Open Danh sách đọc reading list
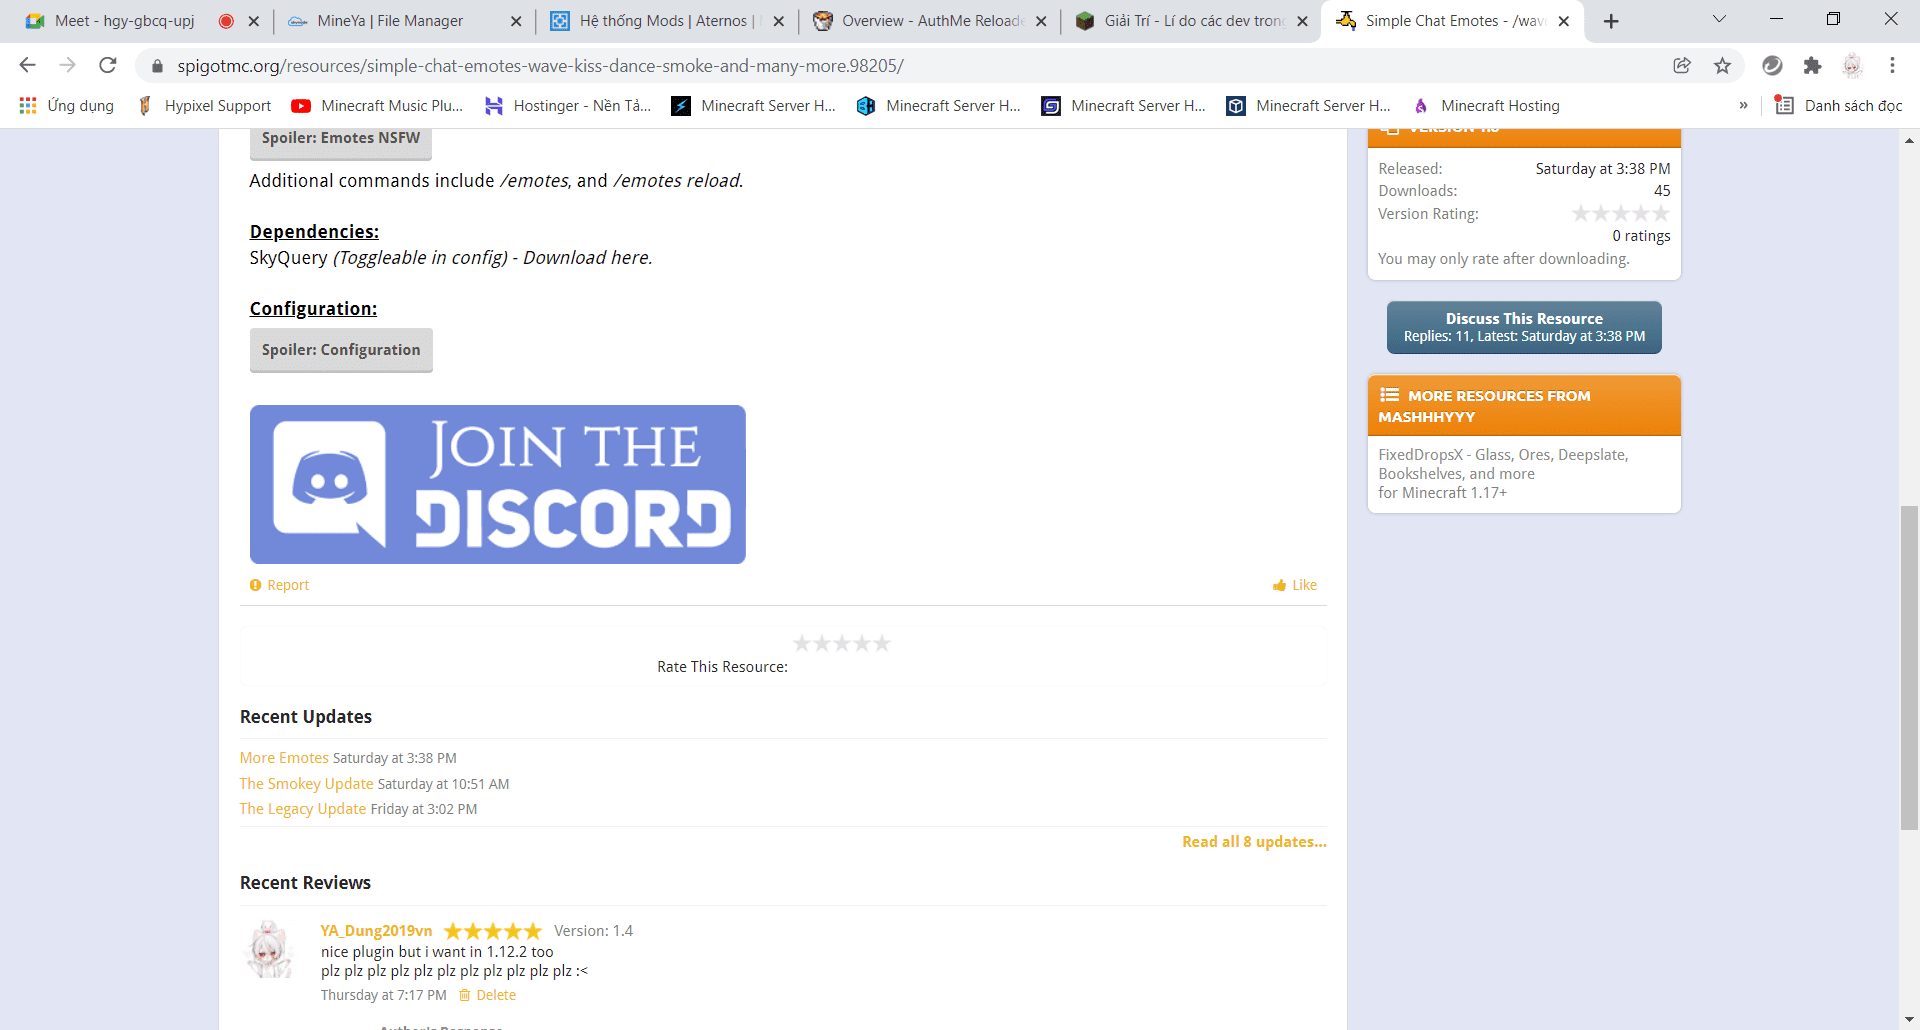The height and width of the screenshot is (1030, 1920). click(1838, 105)
